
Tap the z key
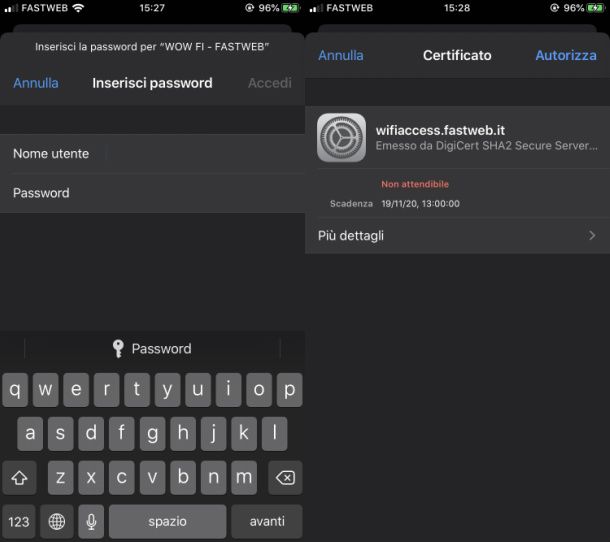click(x=60, y=478)
